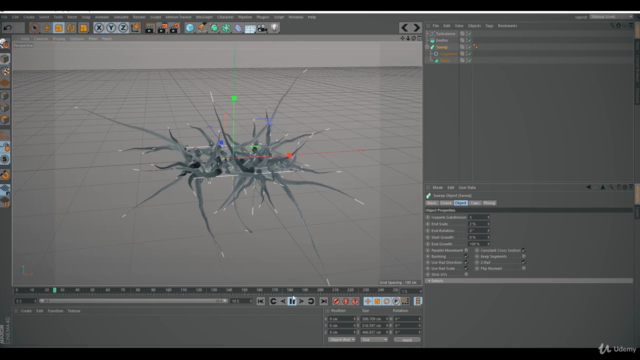Expand the Details section

[529, 281]
